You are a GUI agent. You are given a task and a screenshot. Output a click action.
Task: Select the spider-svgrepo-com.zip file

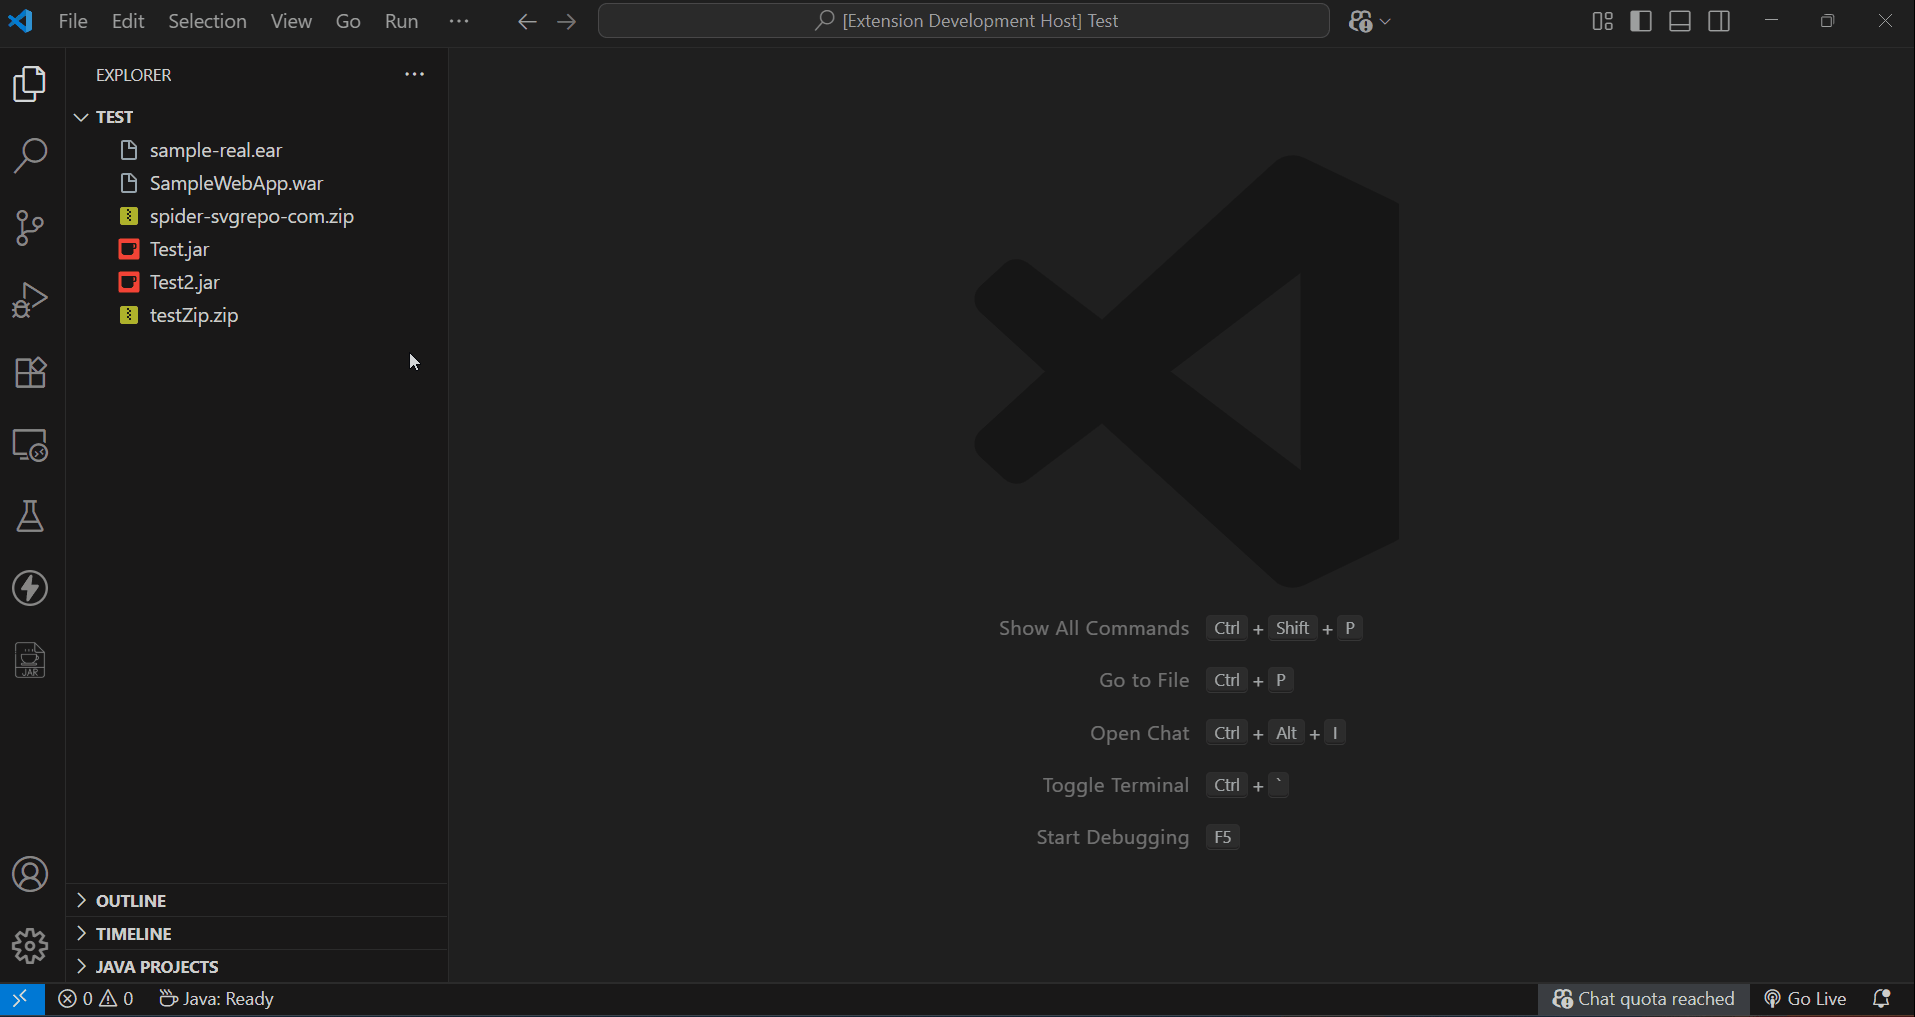[257, 216]
